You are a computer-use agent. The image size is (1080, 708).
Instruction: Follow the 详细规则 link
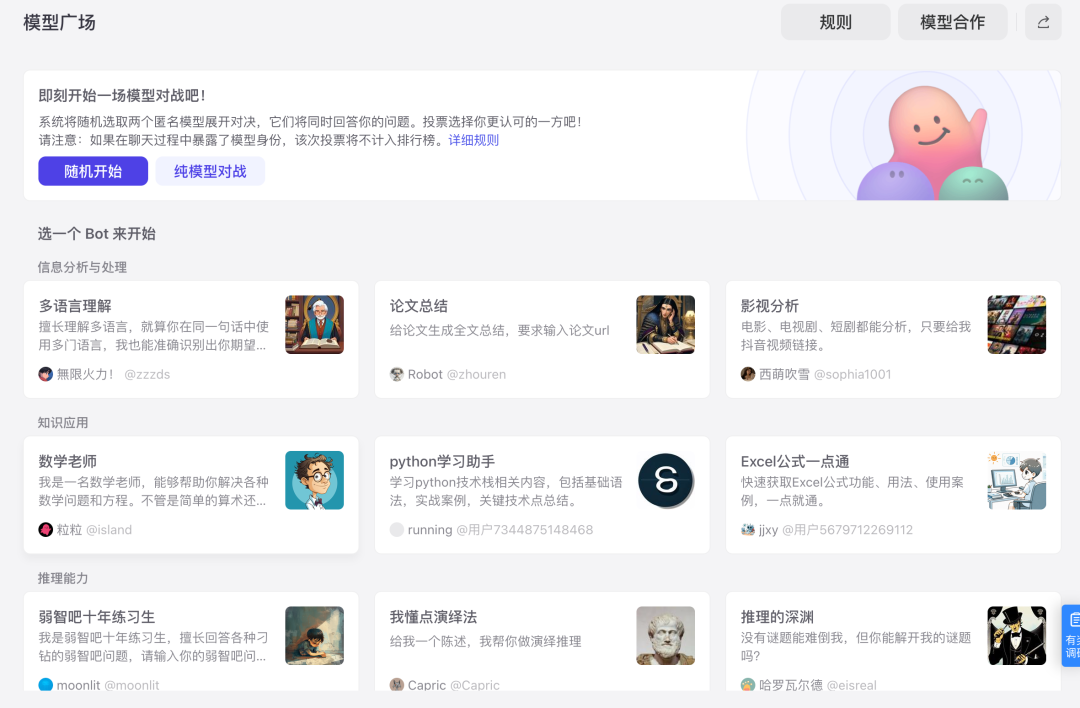click(x=473, y=140)
